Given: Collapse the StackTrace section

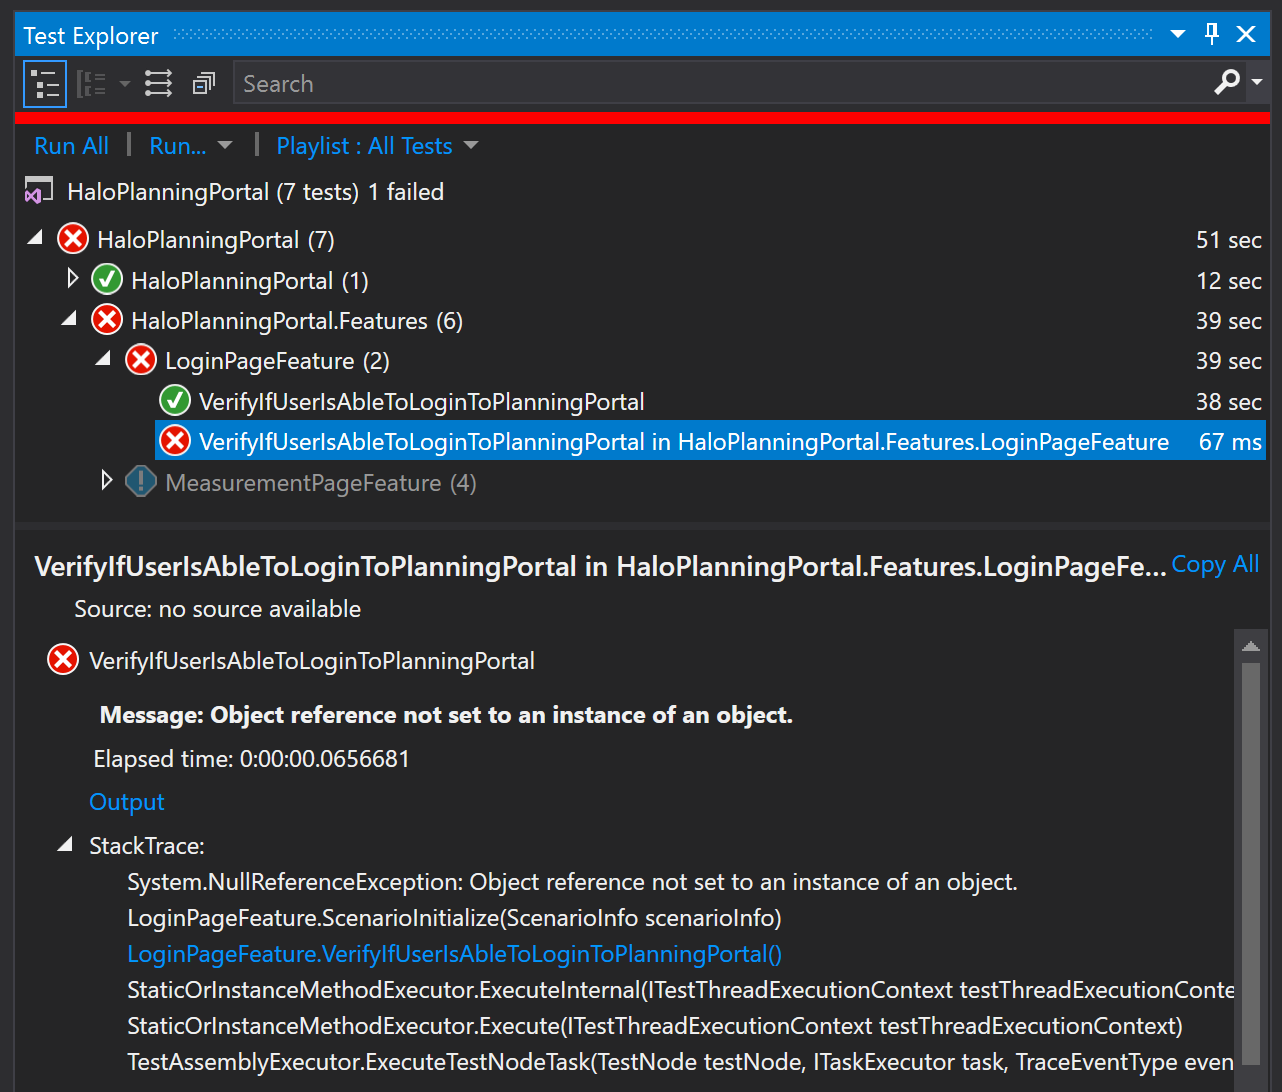Looking at the screenshot, I should pyautogui.click(x=63, y=843).
